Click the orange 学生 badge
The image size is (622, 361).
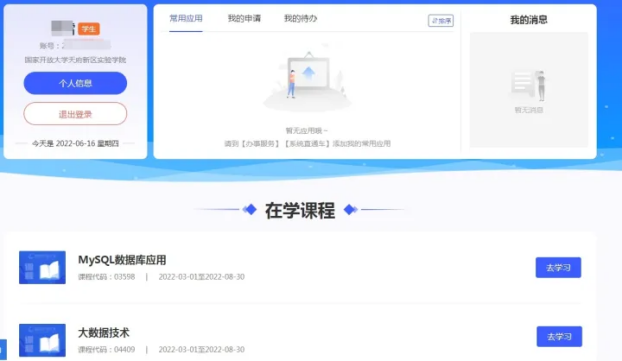[88, 29]
